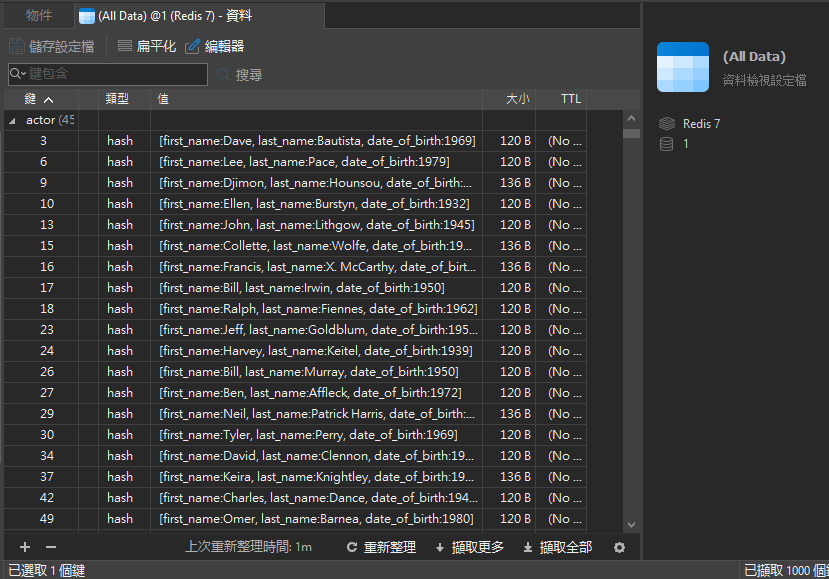Image resolution: width=829 pixels, height=579 pixels.
Task: Click the database 1 cylinder icon
Action: pos(667,144)
